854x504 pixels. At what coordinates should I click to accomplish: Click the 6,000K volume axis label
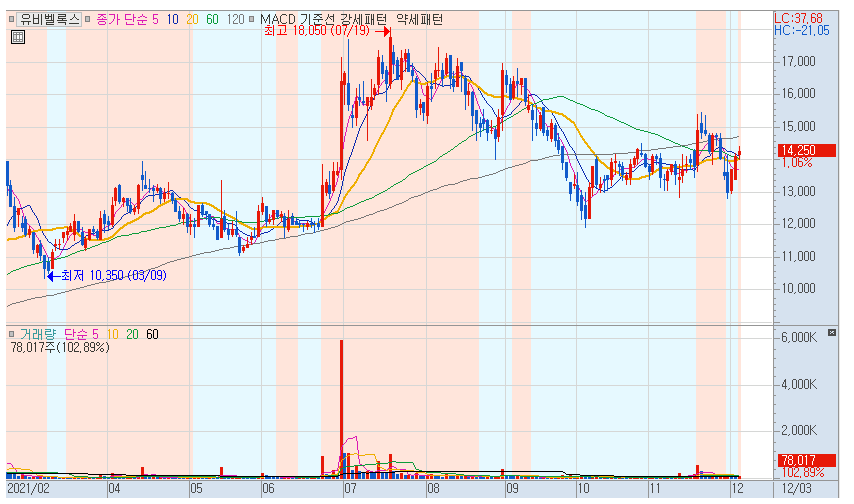799,337
